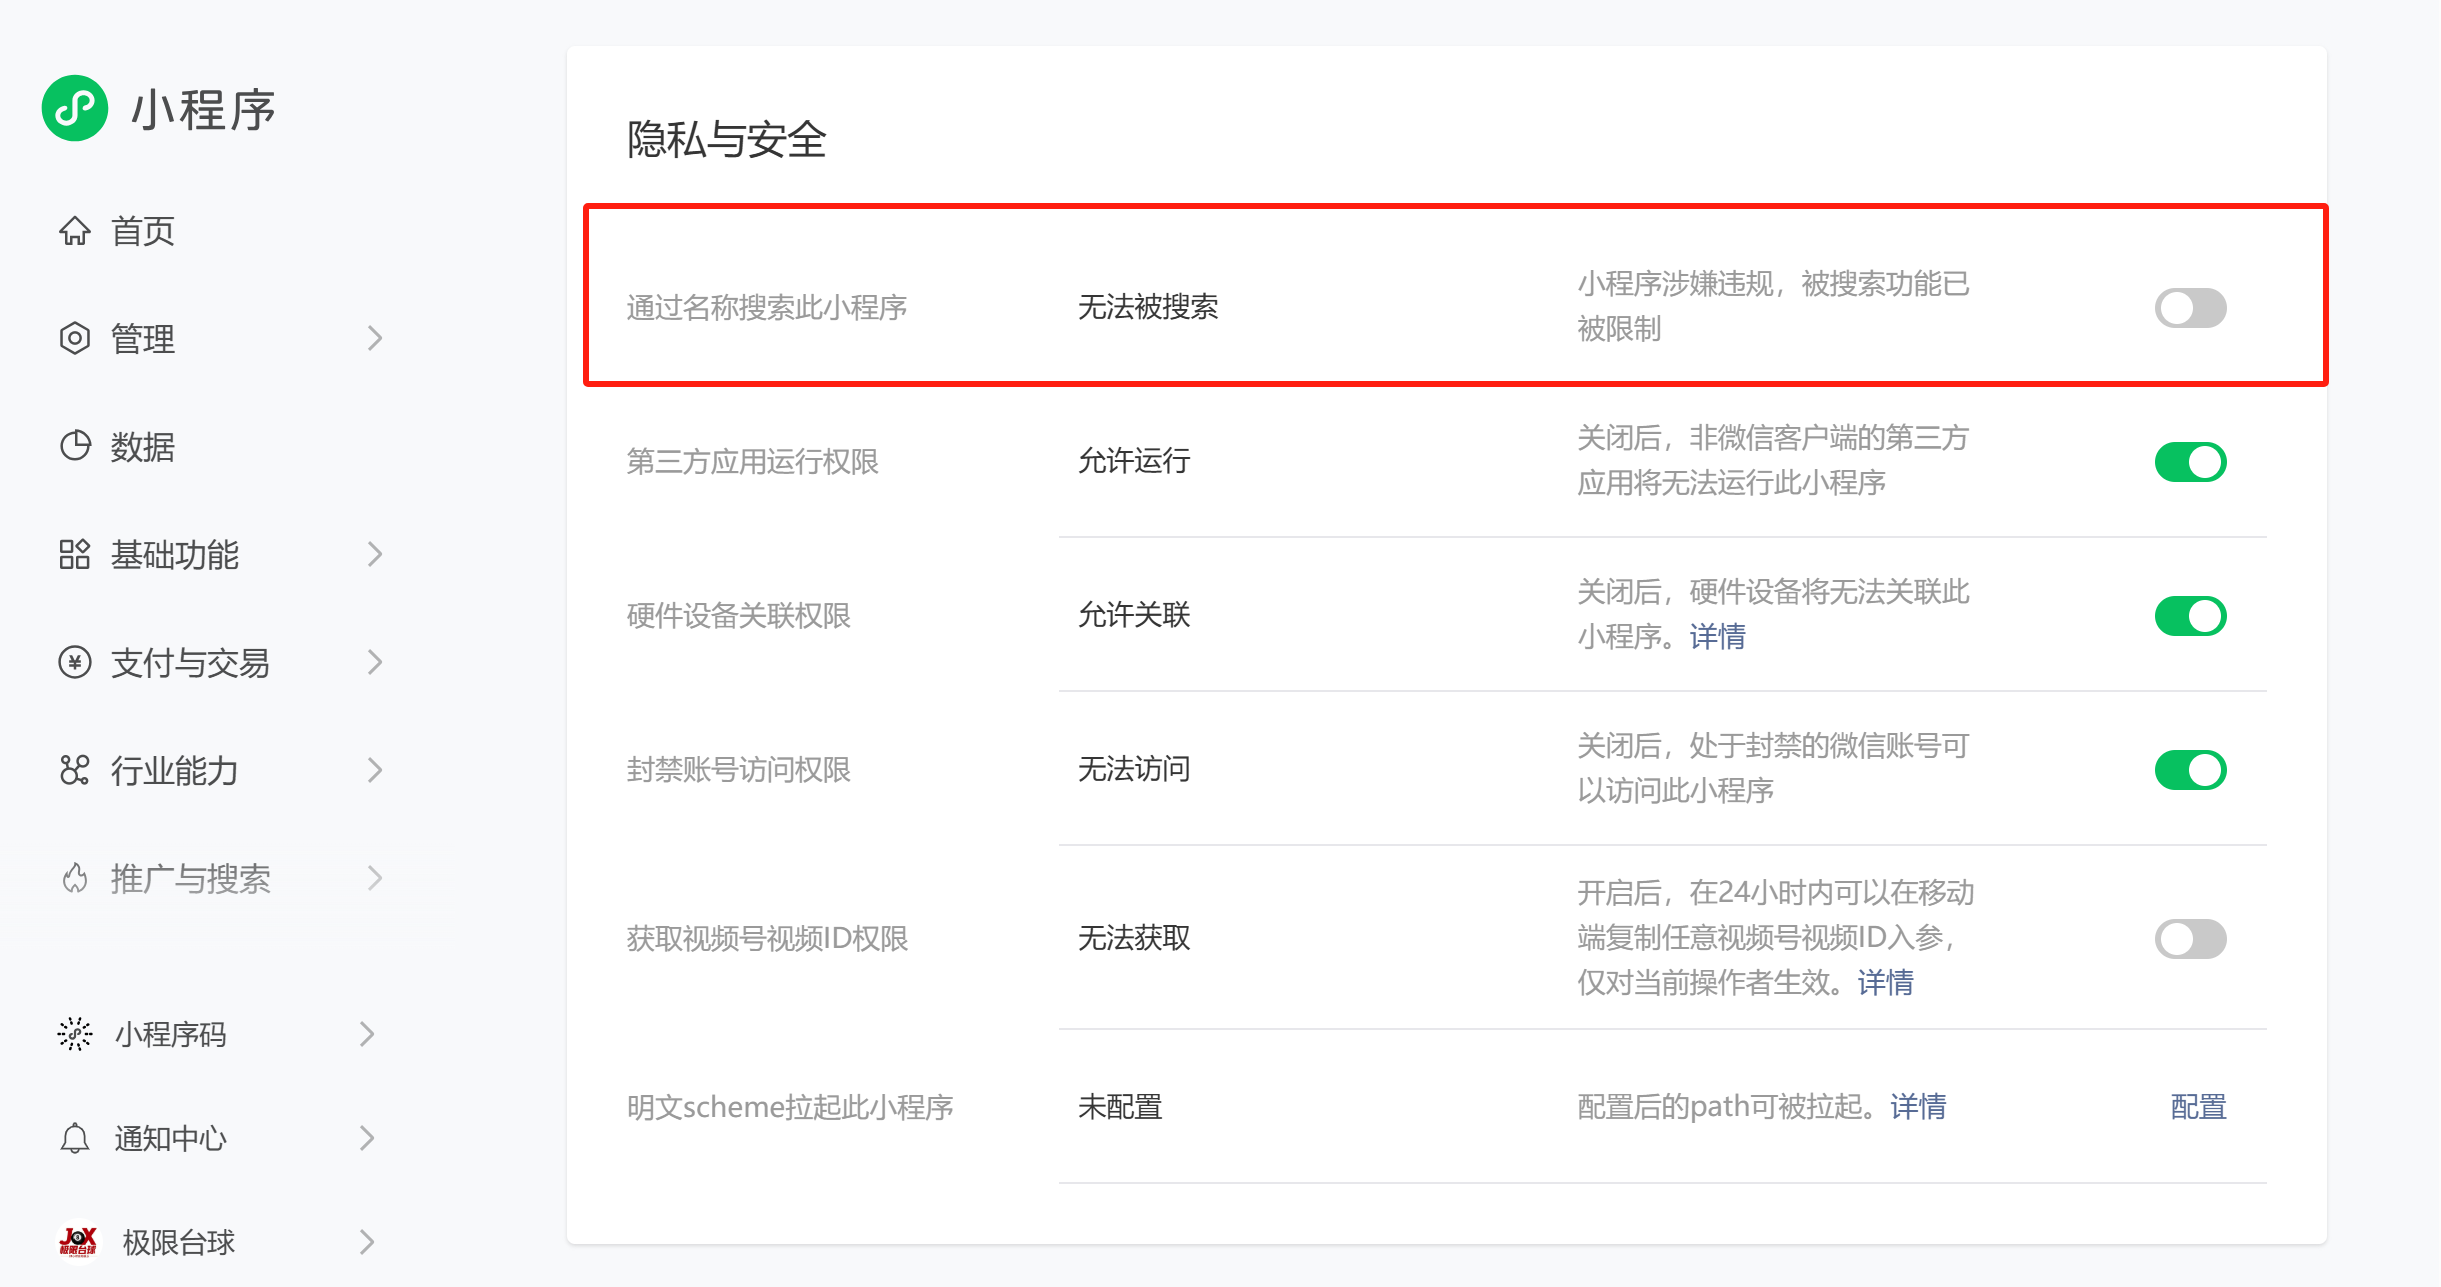Click the pie chart icon beside 数据

(x=75, y=446)
